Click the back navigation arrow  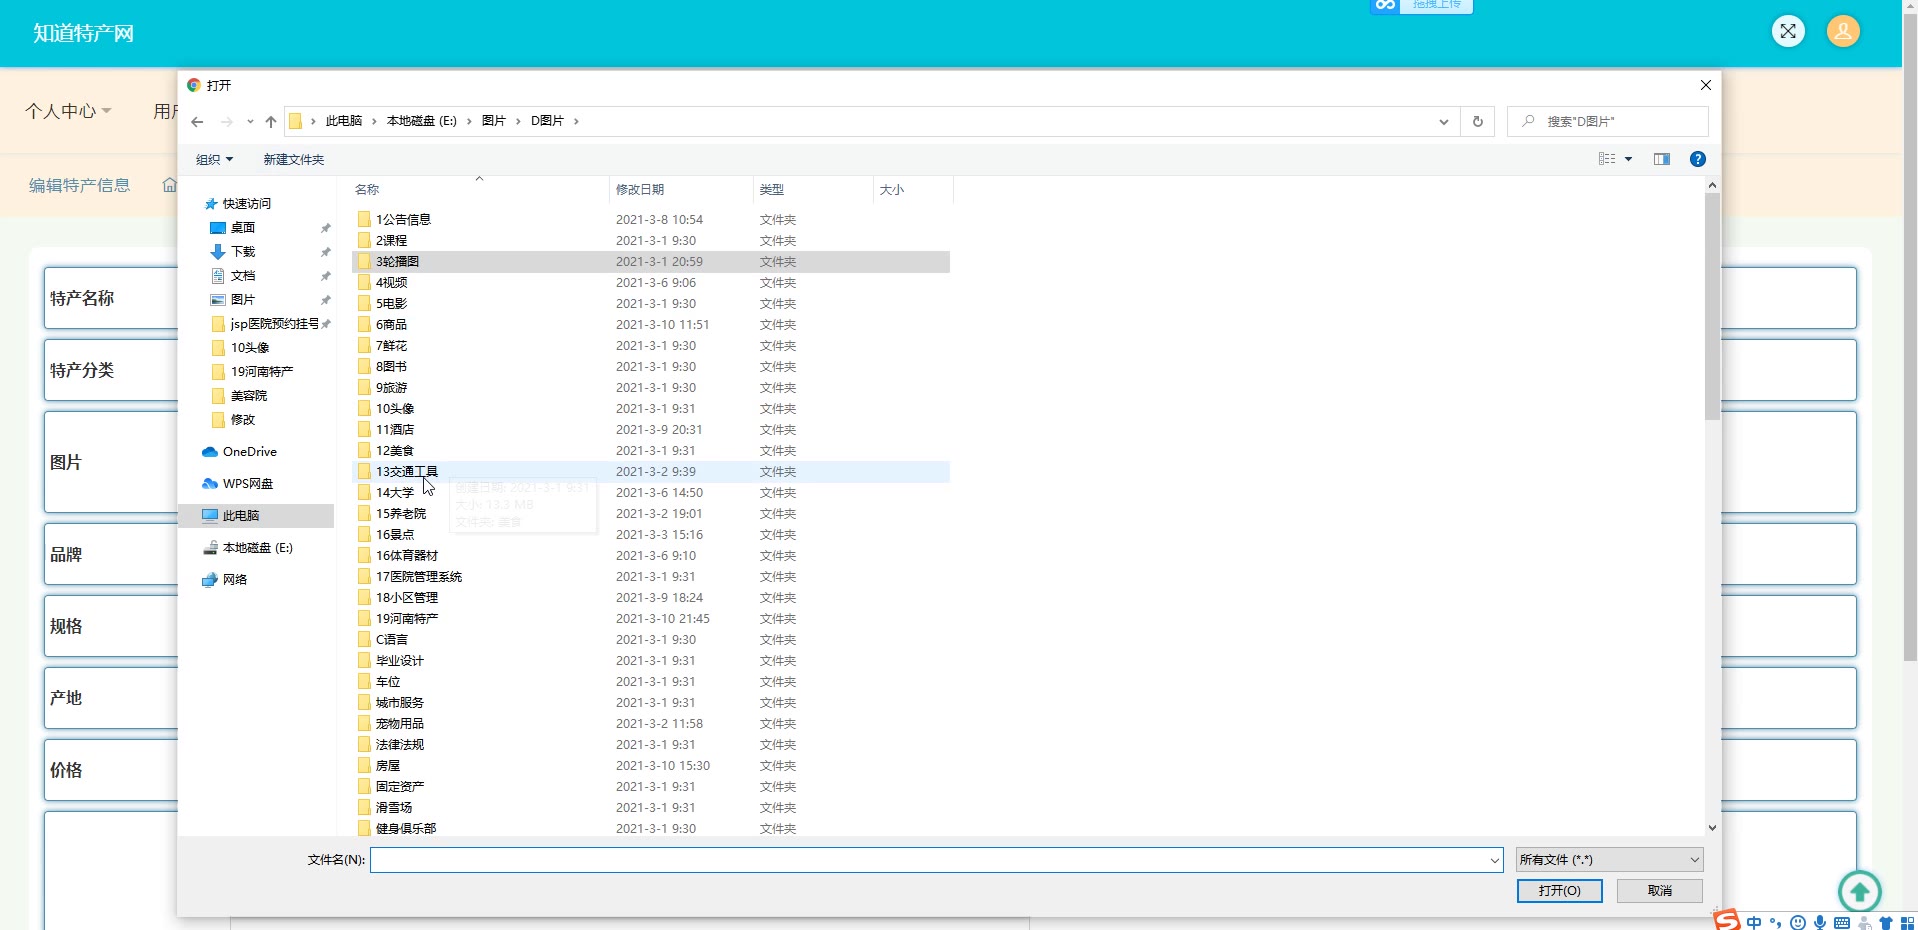tap(198, 122)
